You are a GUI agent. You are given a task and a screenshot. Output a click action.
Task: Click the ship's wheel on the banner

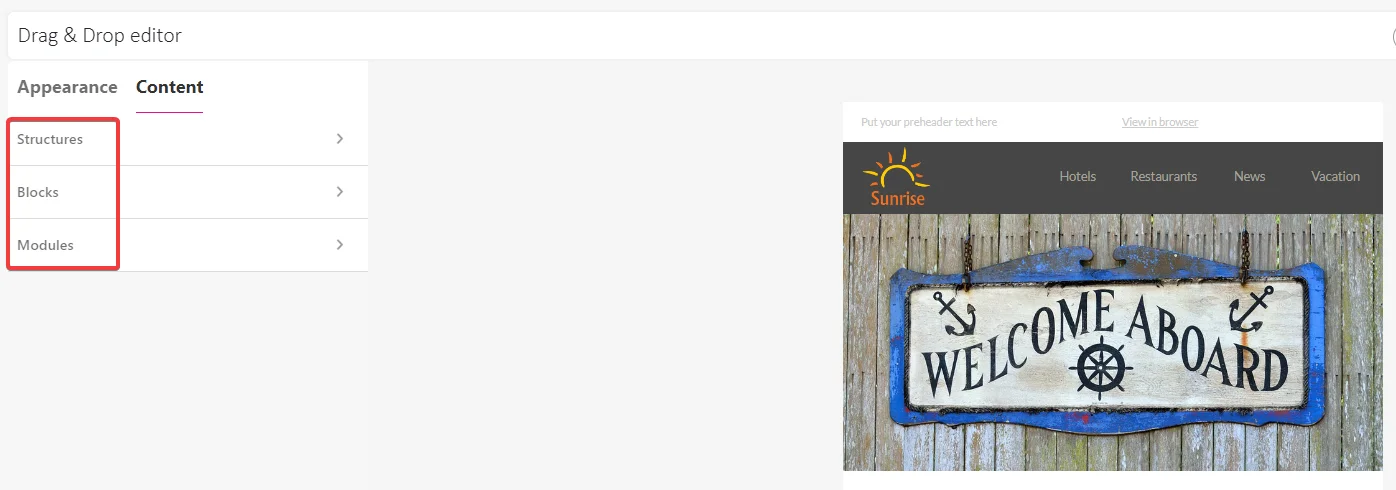[x=1101, y=368]
